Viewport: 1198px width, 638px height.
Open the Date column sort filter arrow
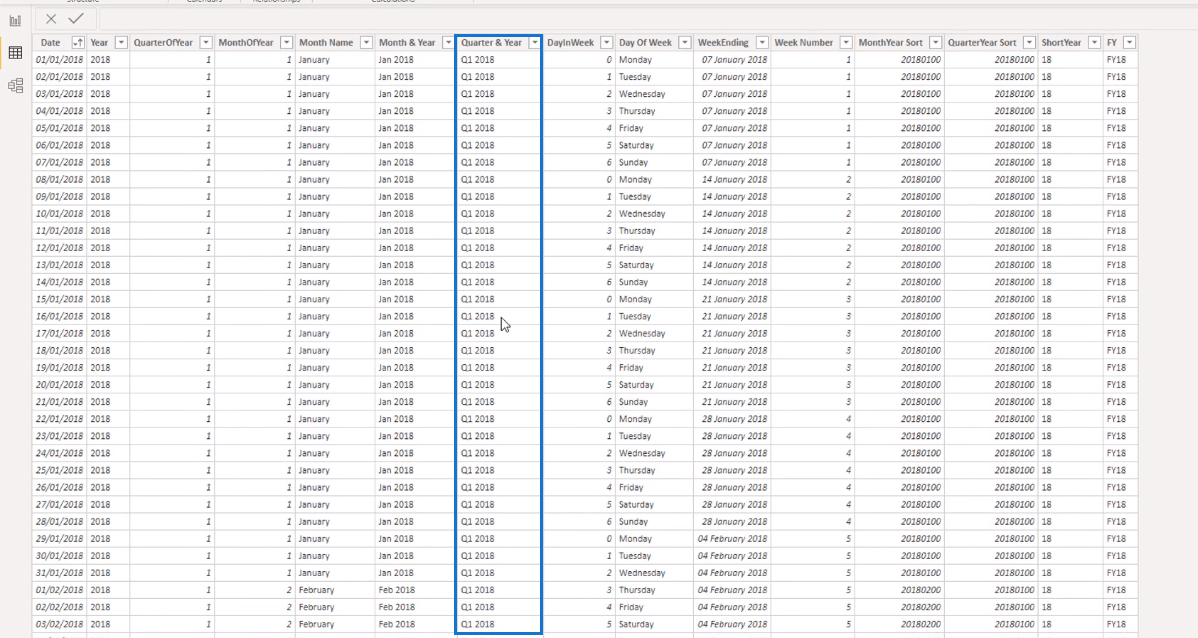tap(78, 43)
